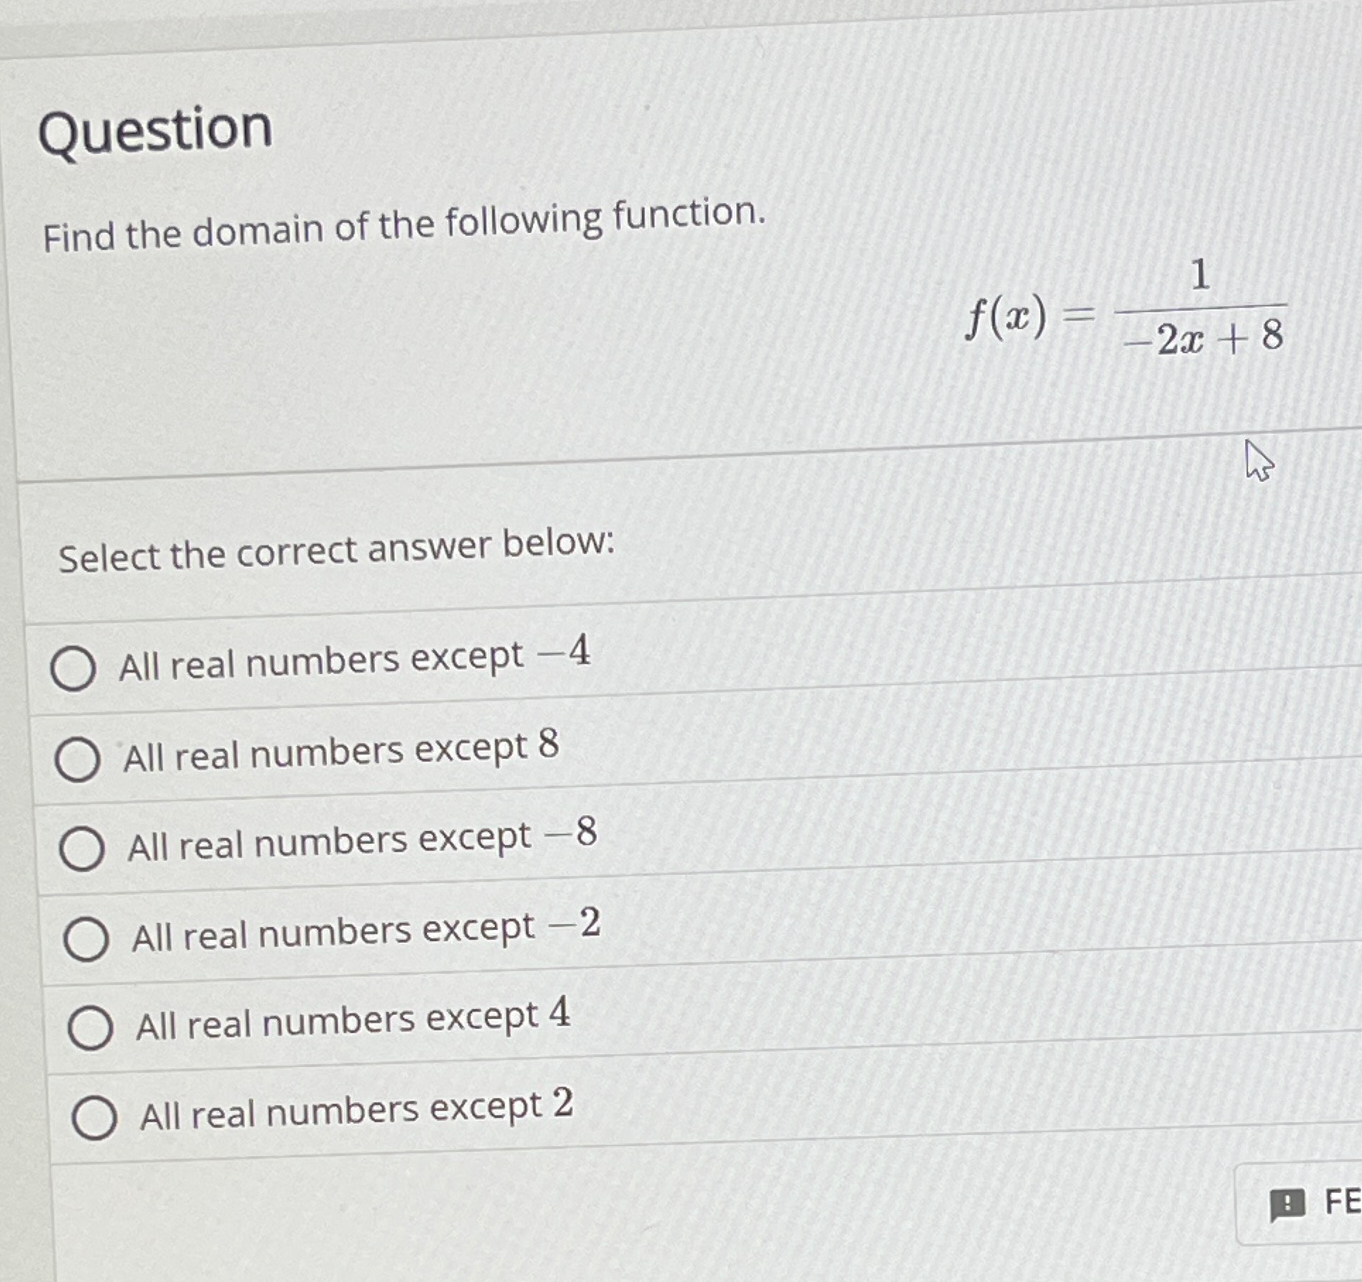Click "Select the correct answer below" label
This screenshot has width=1362, height=1282.
337,549
